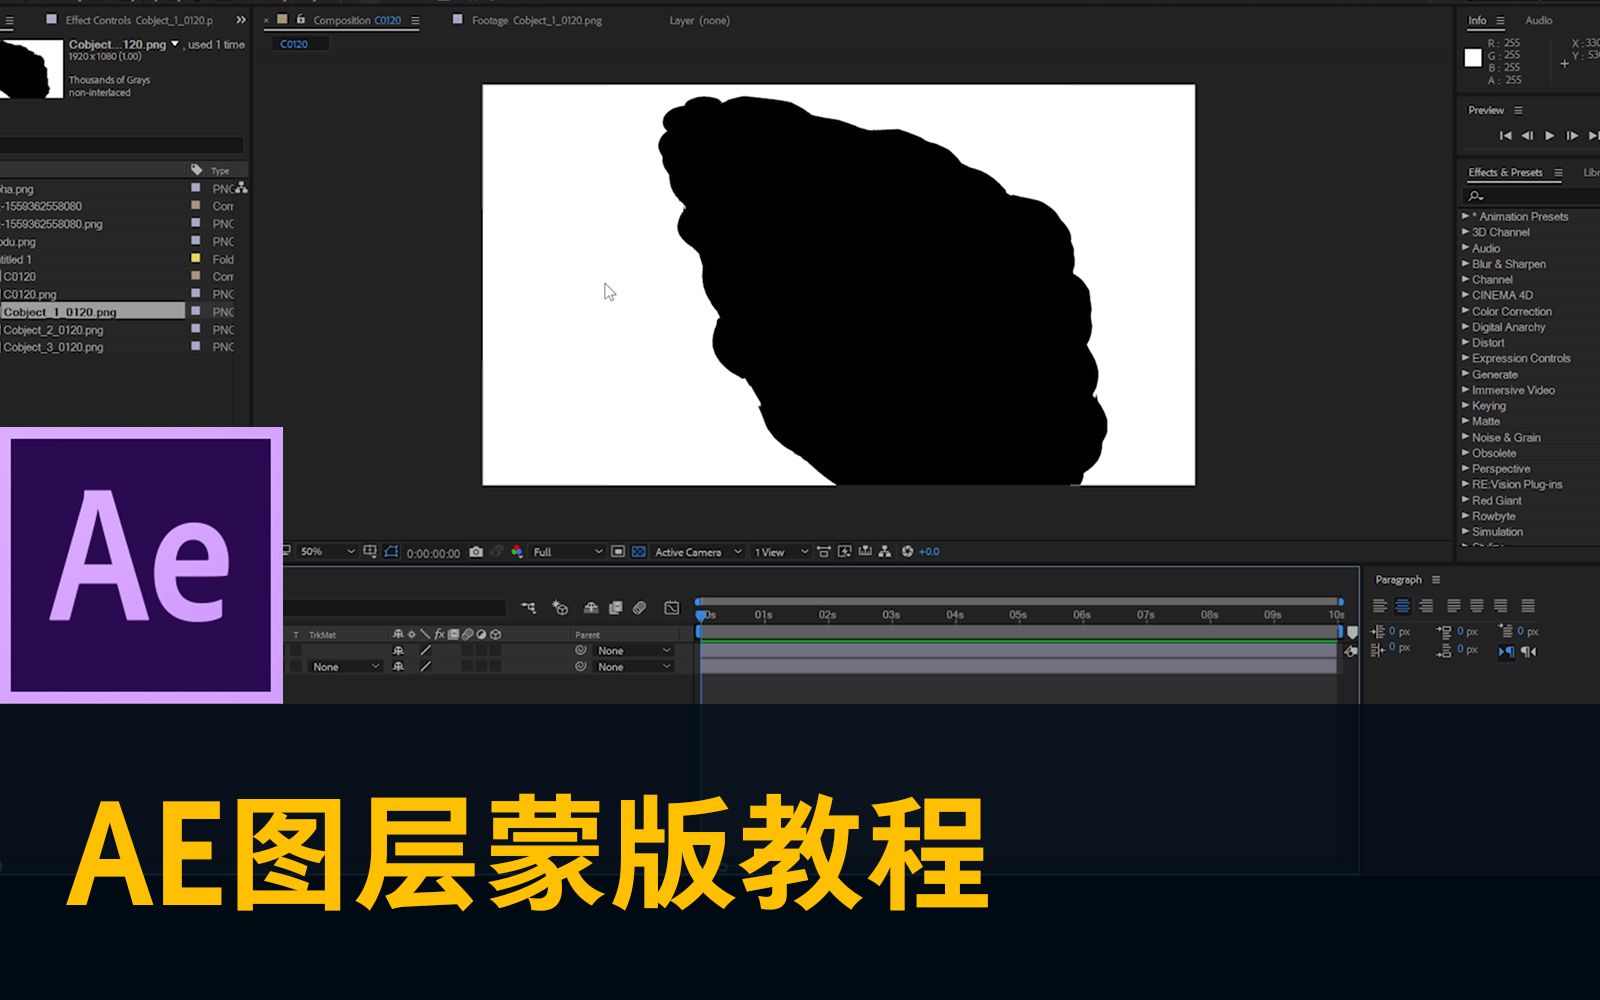The width and height of the screenshot is (1600, 1000).
Task: Switch to the Audio tab
Action: (1538, 20)
